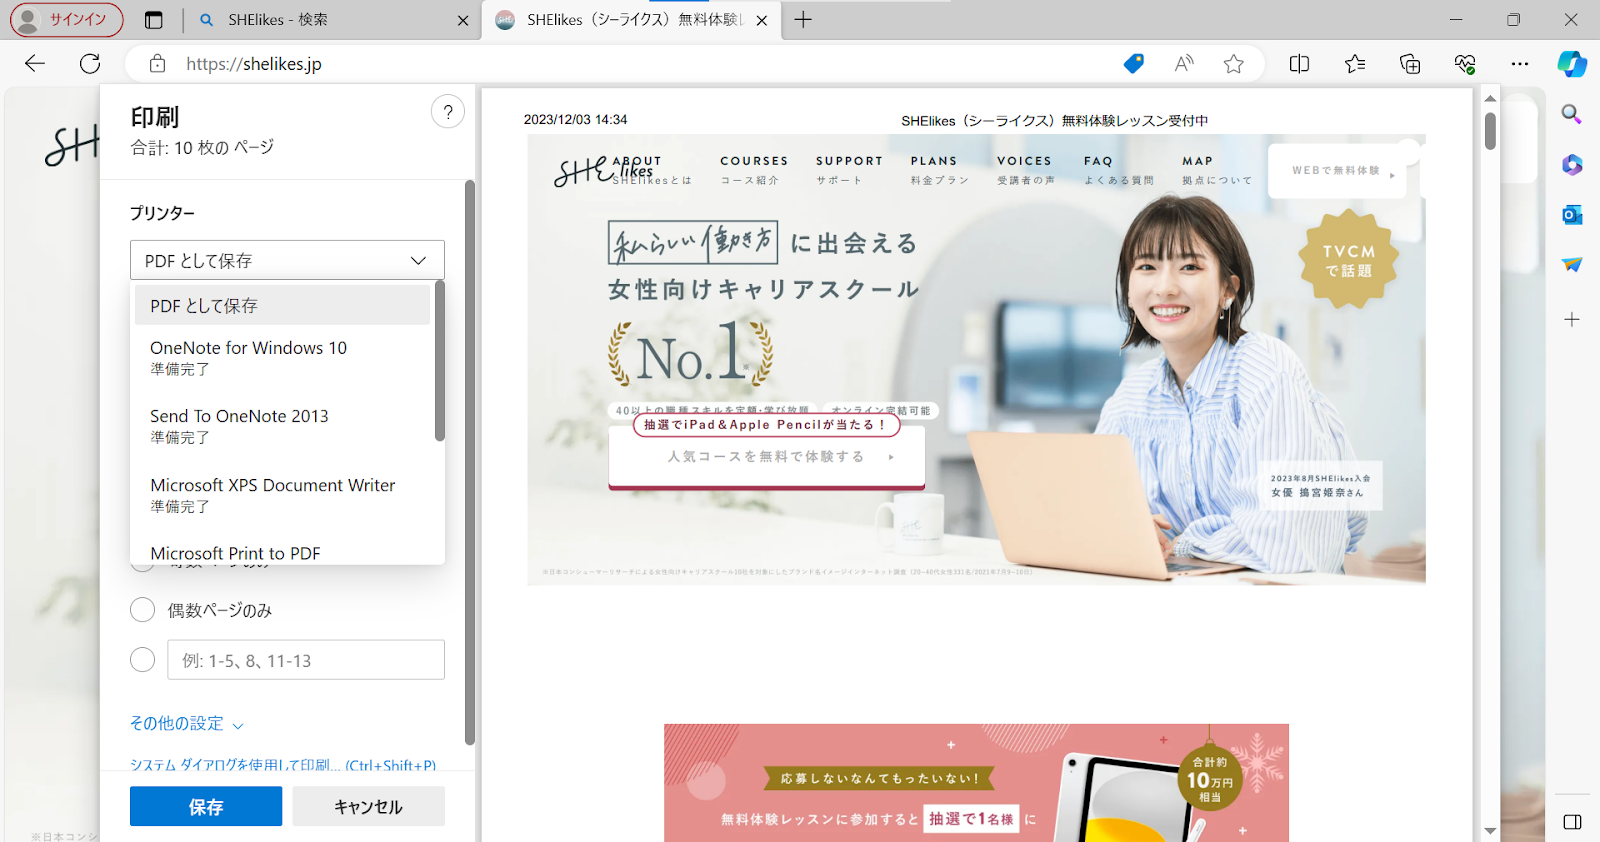Screen dimensions: 1600x842
Task: Click the pink campaign banner preview page
Action: [x=976, y=783]
